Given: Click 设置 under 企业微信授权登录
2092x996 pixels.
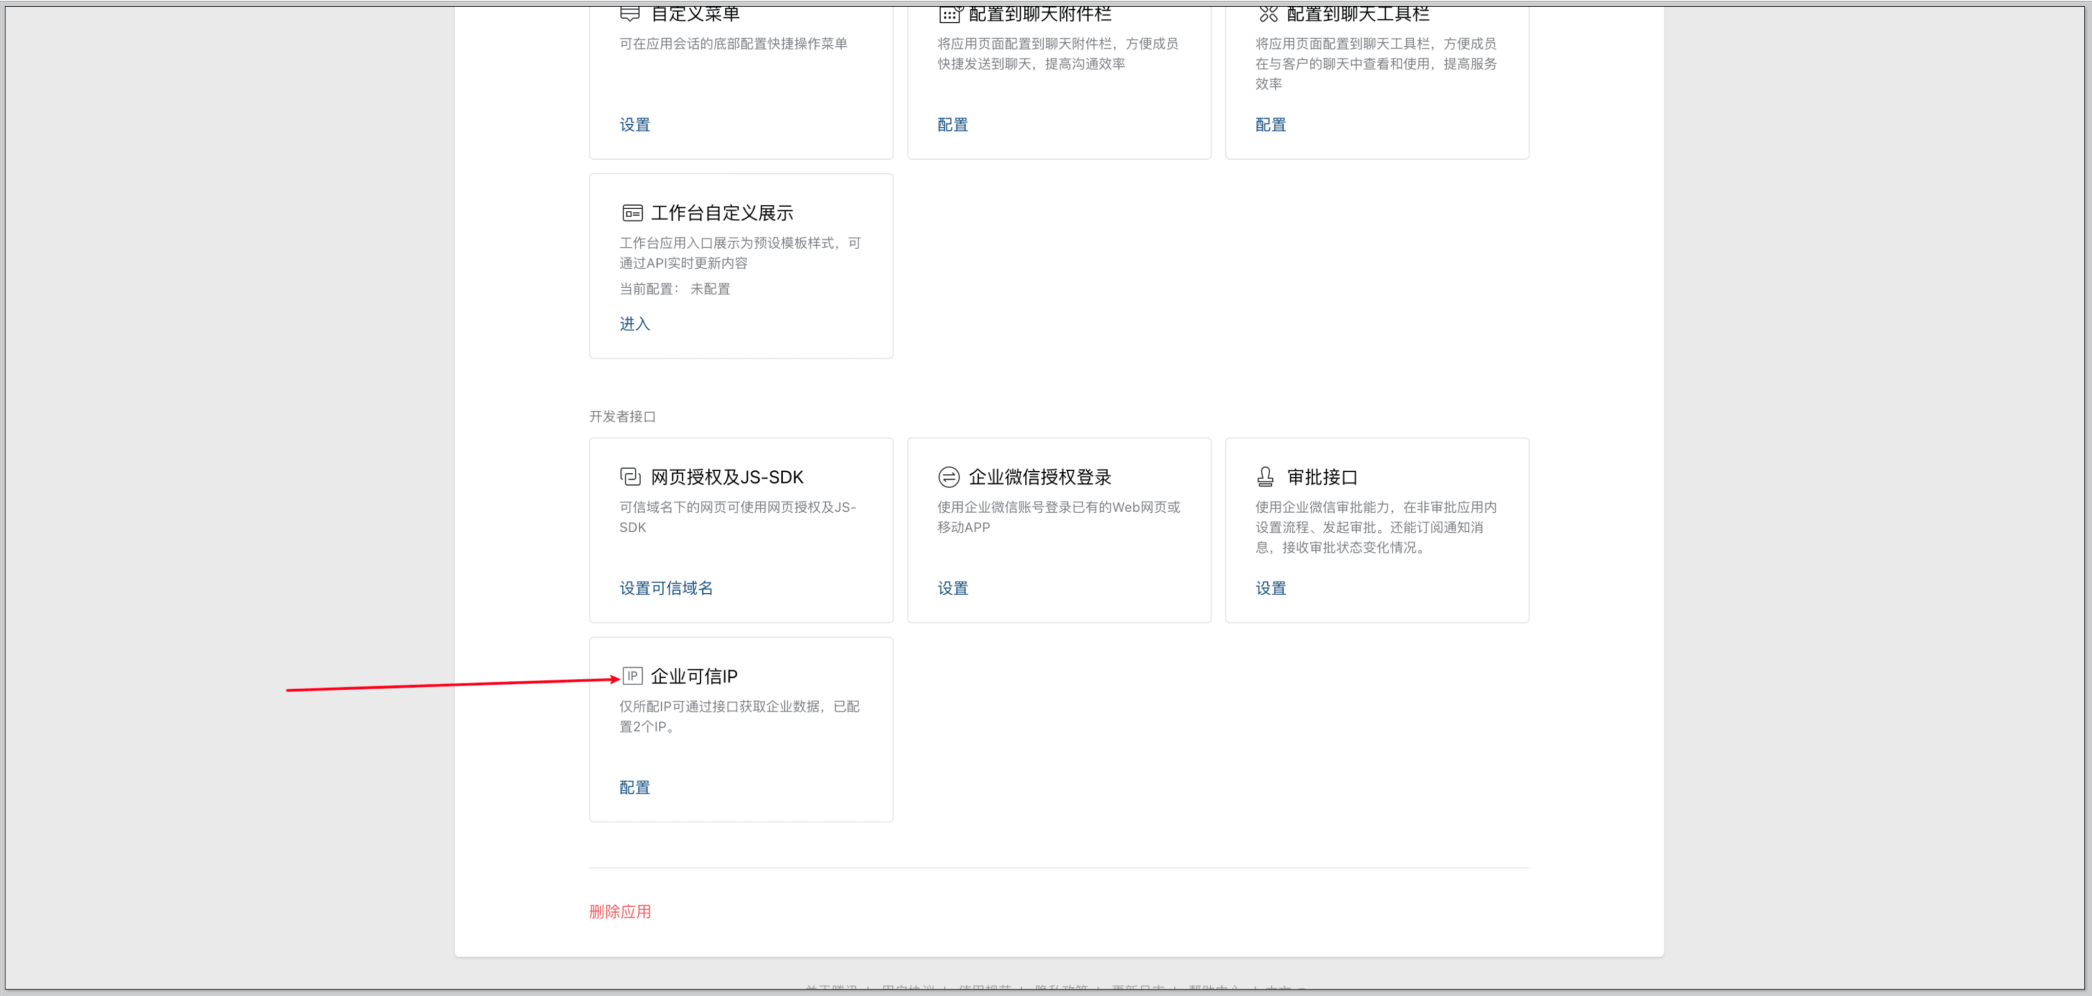Looking at the screenshot, I should [952, 588].
